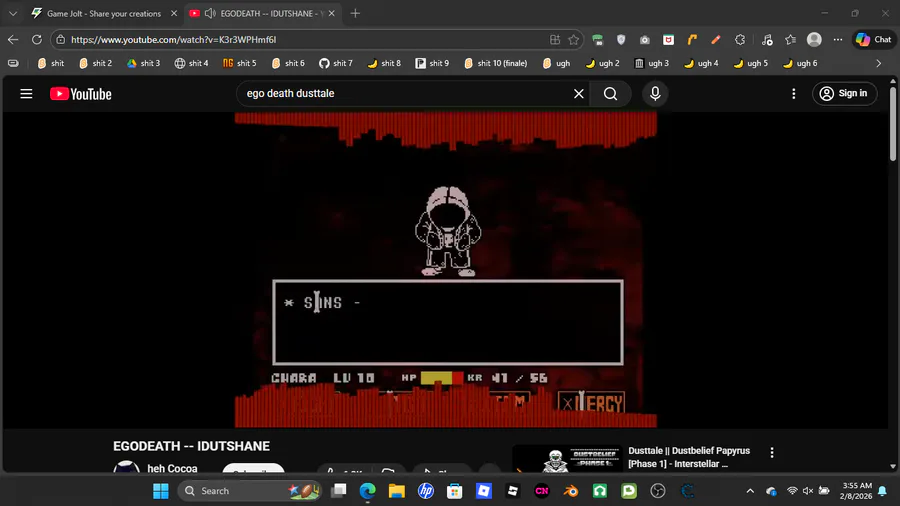The width and height of the screenshot is (900, 506).
Task: Open options for Dustbelief Papyrus video
Action: point(772,452)
